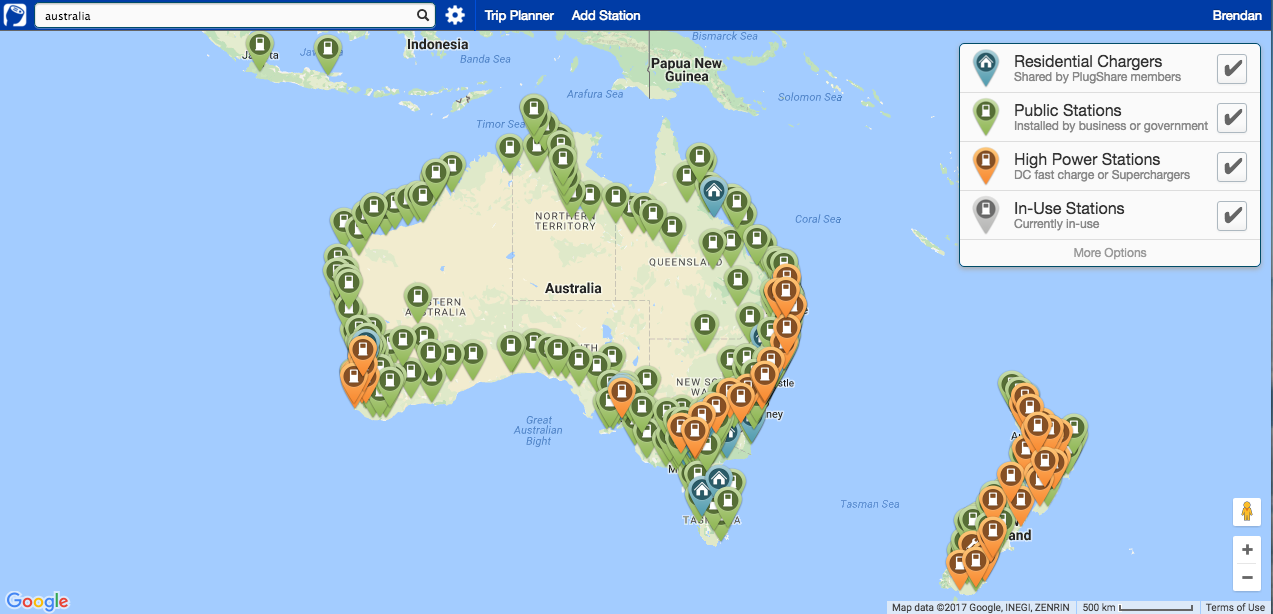Click the search field containing australia

tap(225, 15)
